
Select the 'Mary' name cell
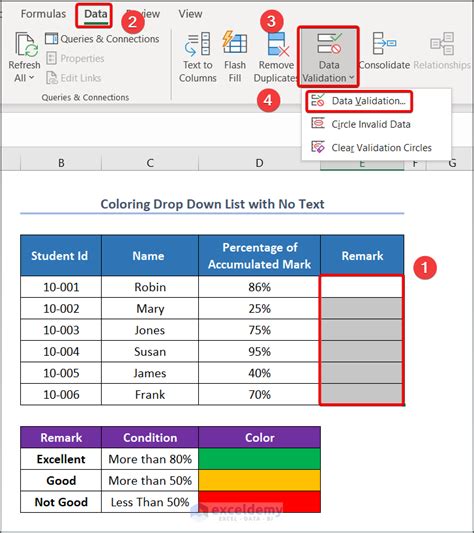tap(150, 308)
